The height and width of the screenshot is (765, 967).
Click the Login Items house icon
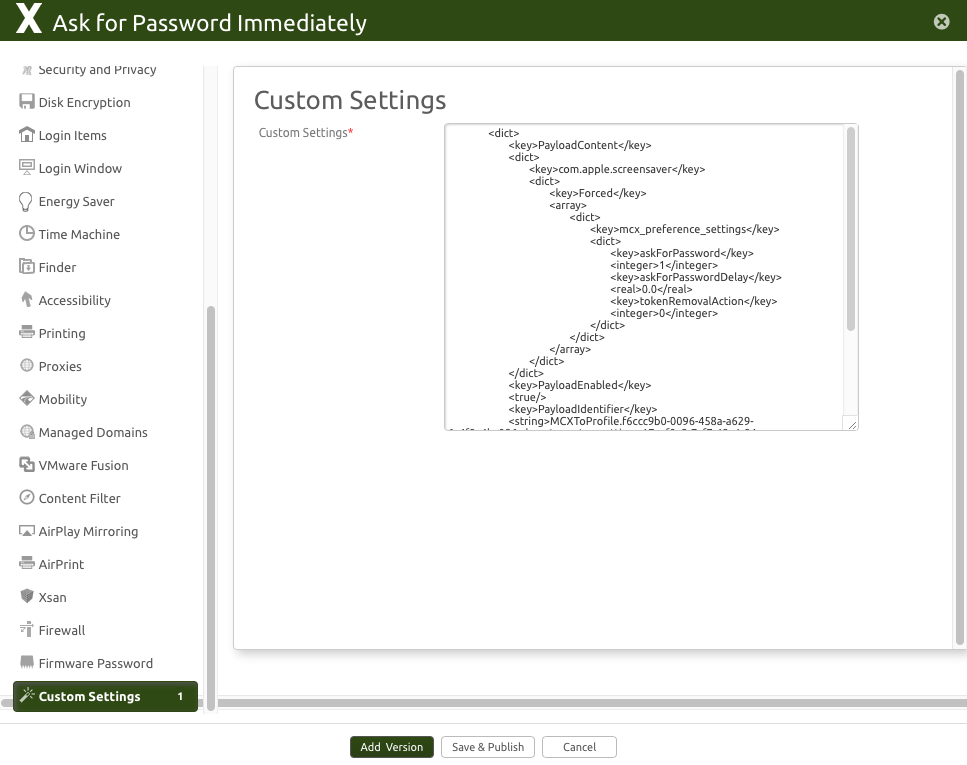click(27, 134)
